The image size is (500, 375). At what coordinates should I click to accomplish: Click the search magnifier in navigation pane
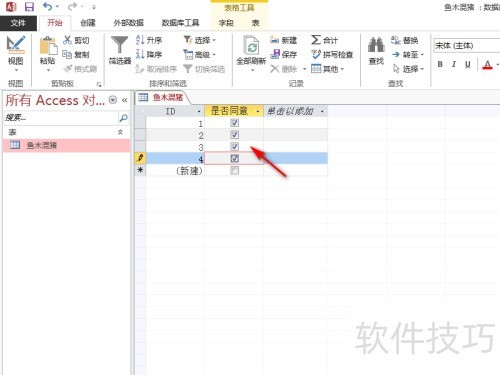[x=123, y=117]
